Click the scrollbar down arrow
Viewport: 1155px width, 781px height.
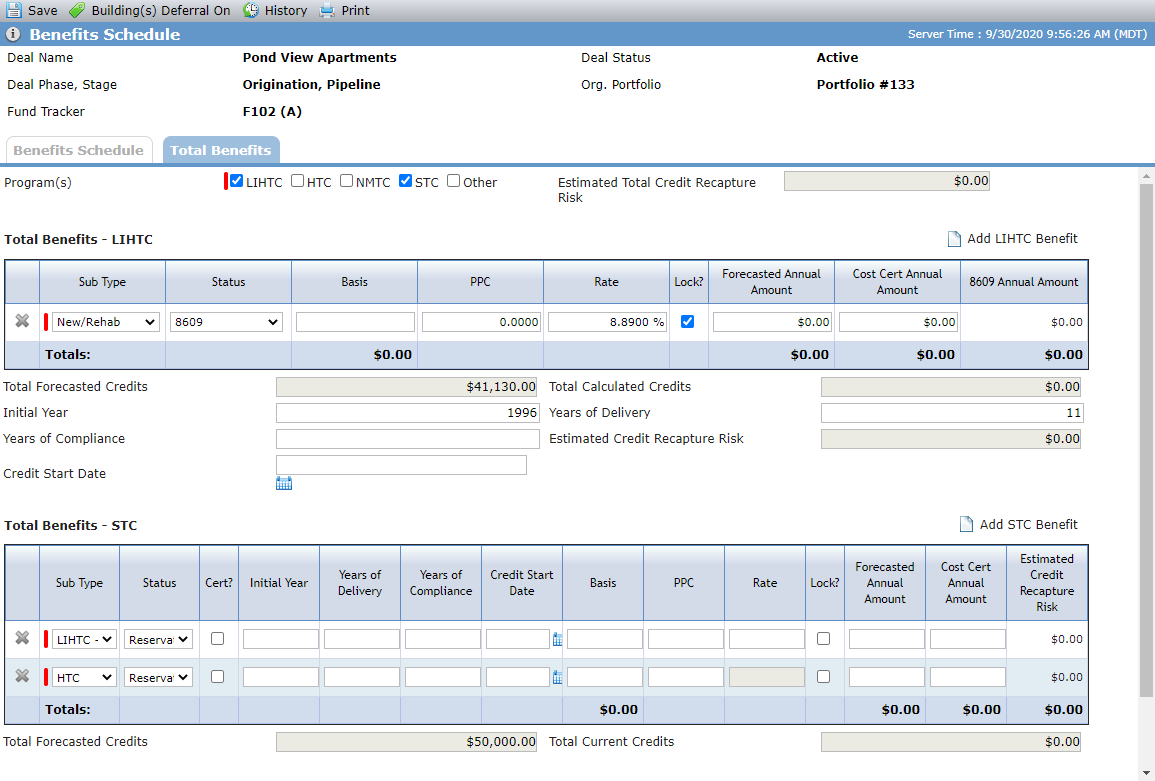[1146, 772]
